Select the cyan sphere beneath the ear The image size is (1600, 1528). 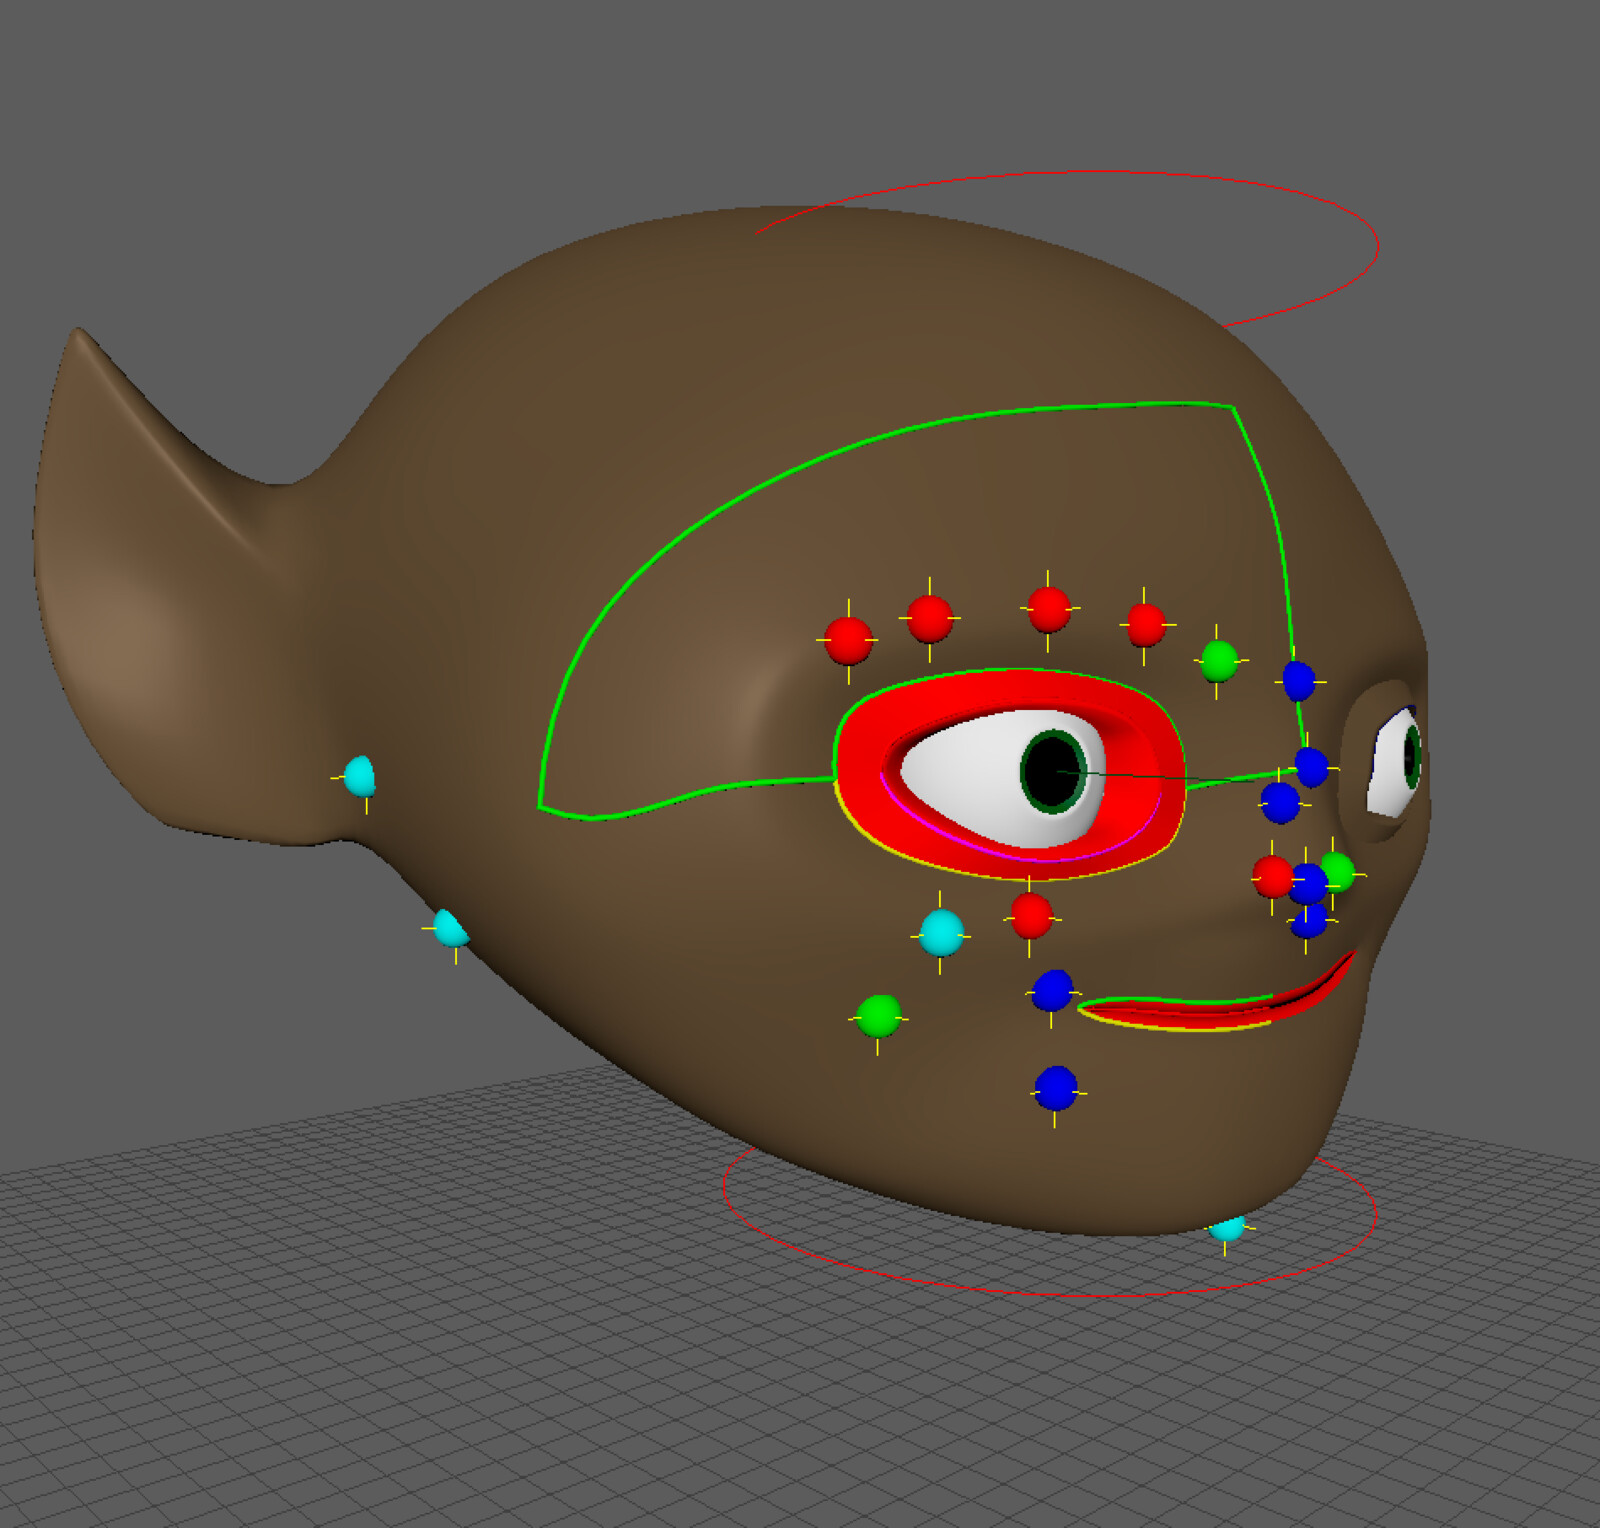point(360,776)
